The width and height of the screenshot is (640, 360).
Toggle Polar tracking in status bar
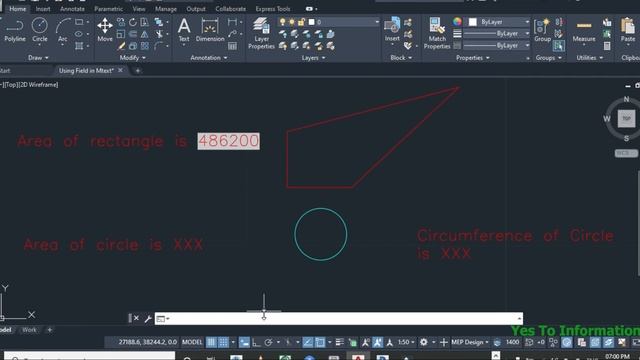click(x=268, y=342)
